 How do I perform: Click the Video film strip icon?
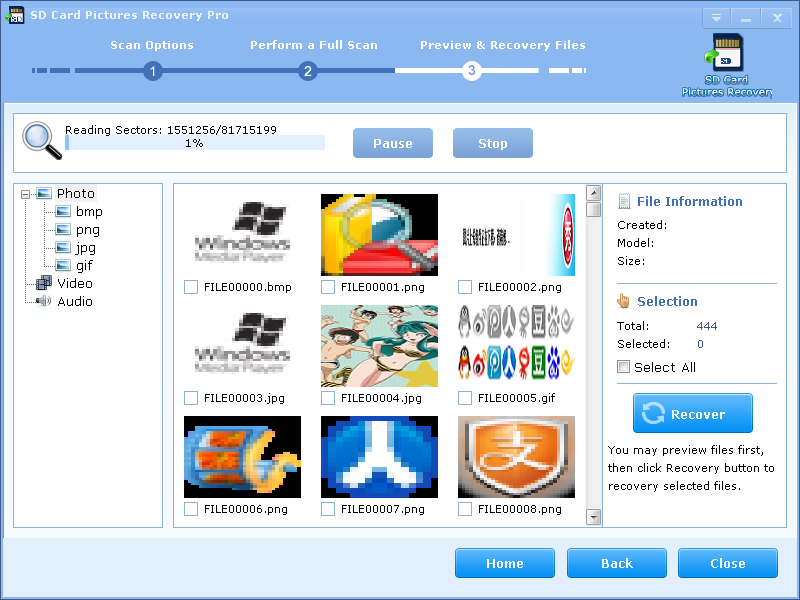[x=44, y=283]
